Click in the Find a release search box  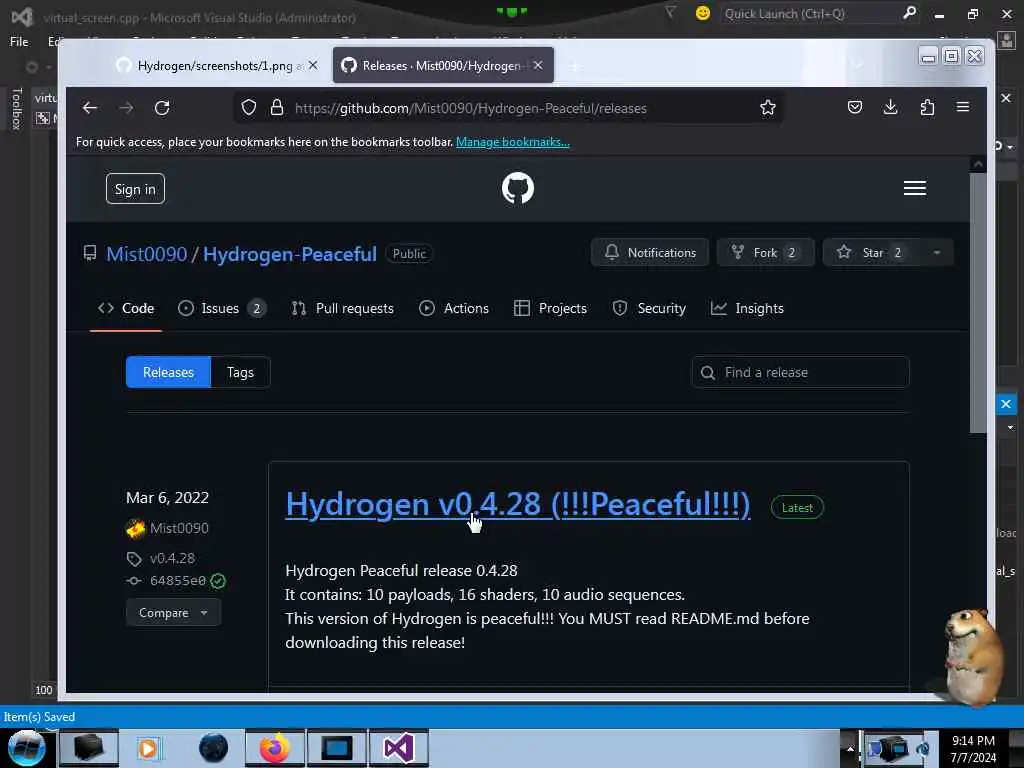(x=801, y=372)
